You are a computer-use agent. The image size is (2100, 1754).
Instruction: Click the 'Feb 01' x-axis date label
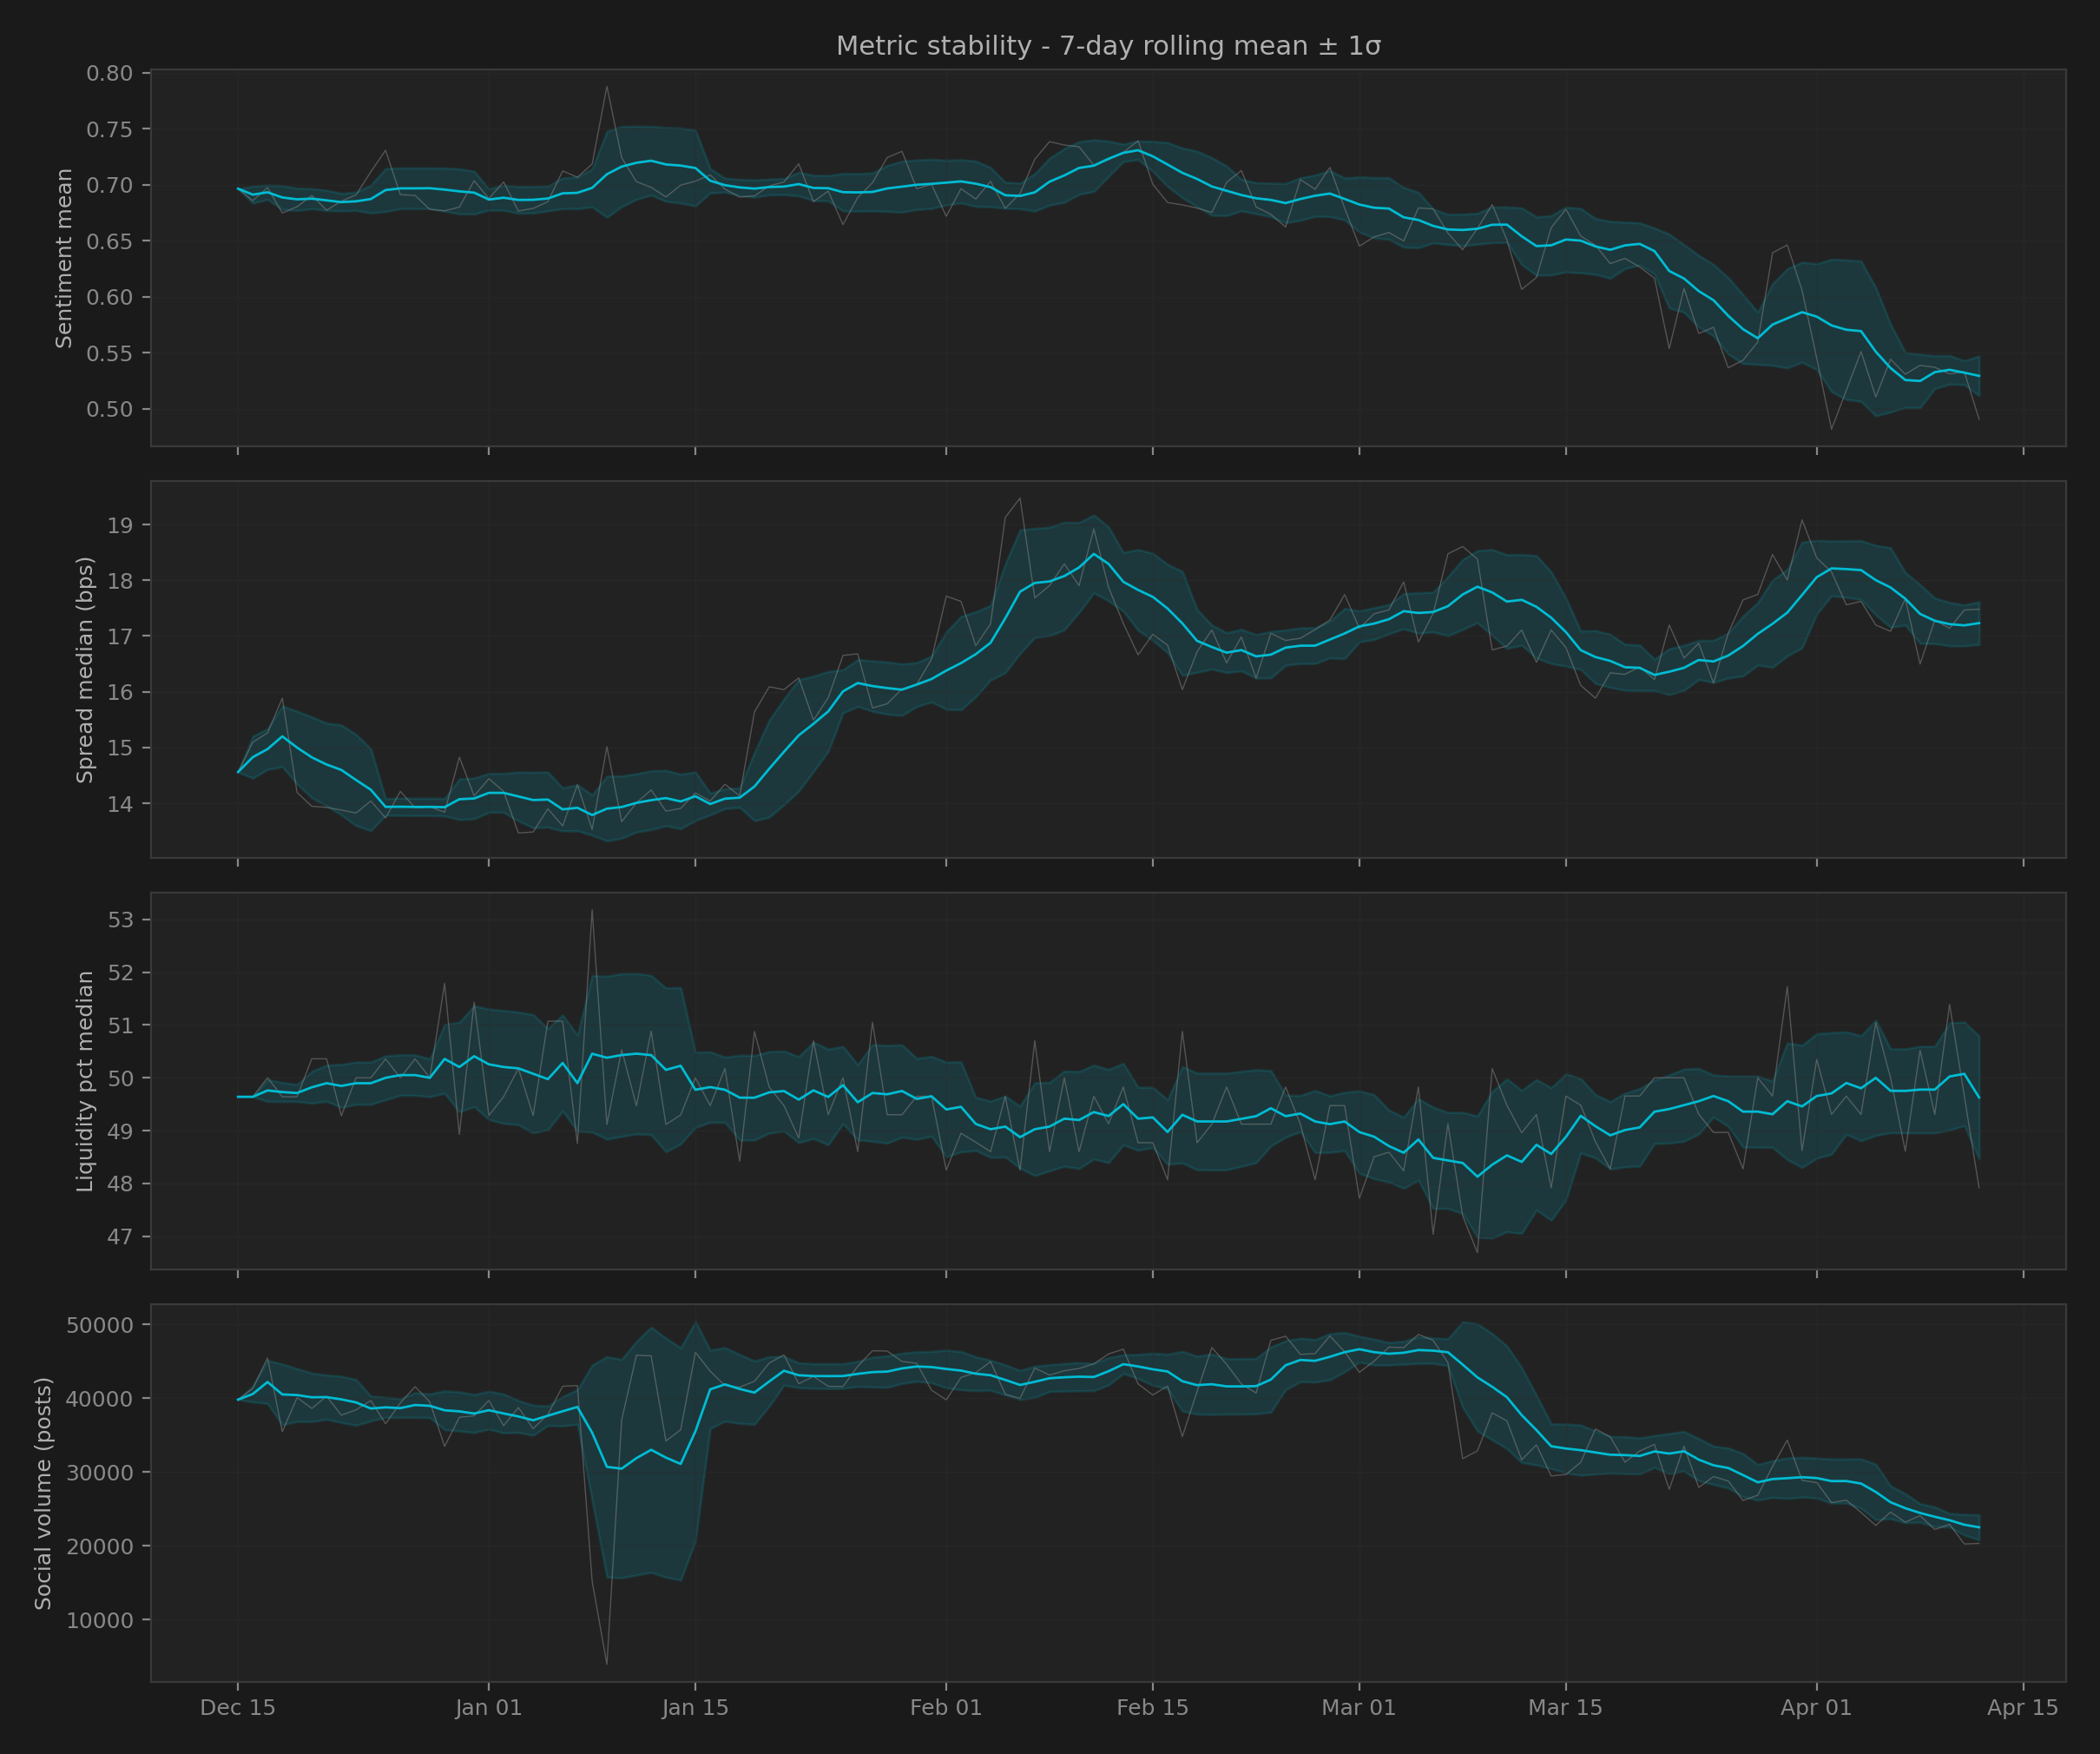click(946, 1707)
